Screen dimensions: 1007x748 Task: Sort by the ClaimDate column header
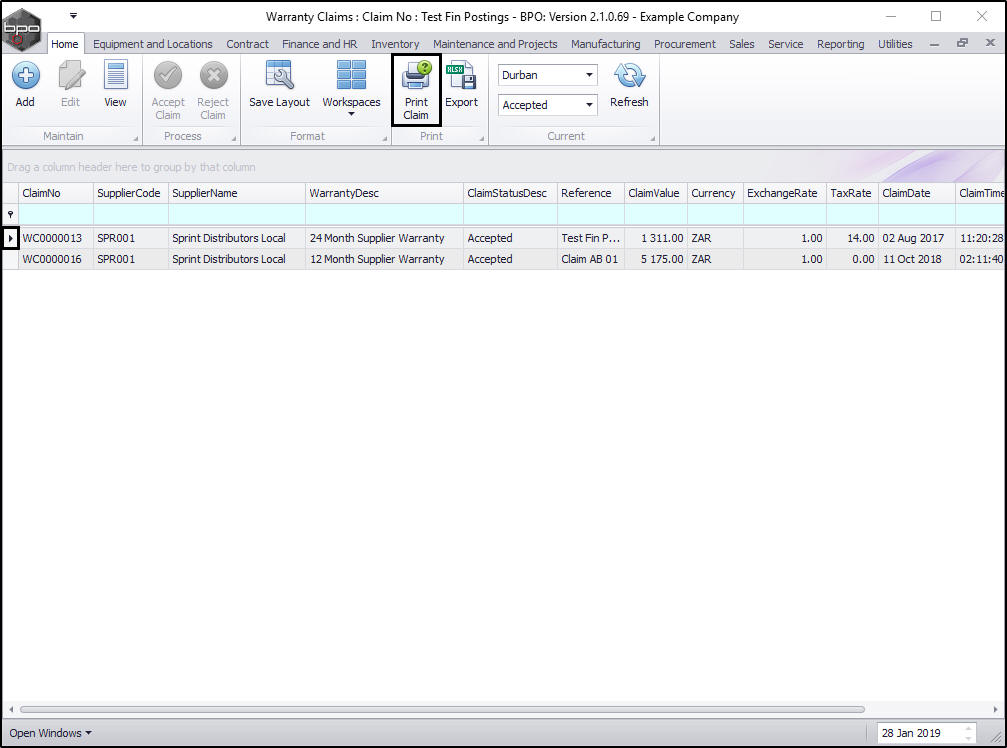(x=916, y=193)
